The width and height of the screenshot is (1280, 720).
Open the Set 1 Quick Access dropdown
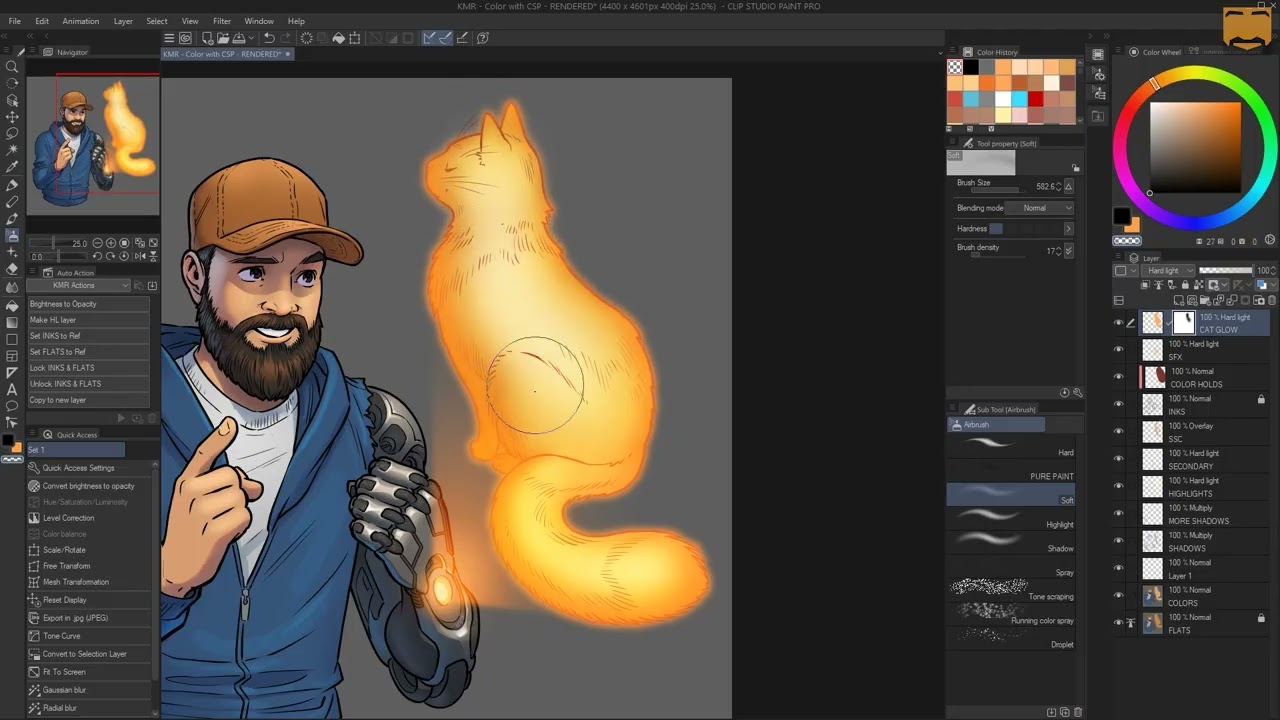76,450
